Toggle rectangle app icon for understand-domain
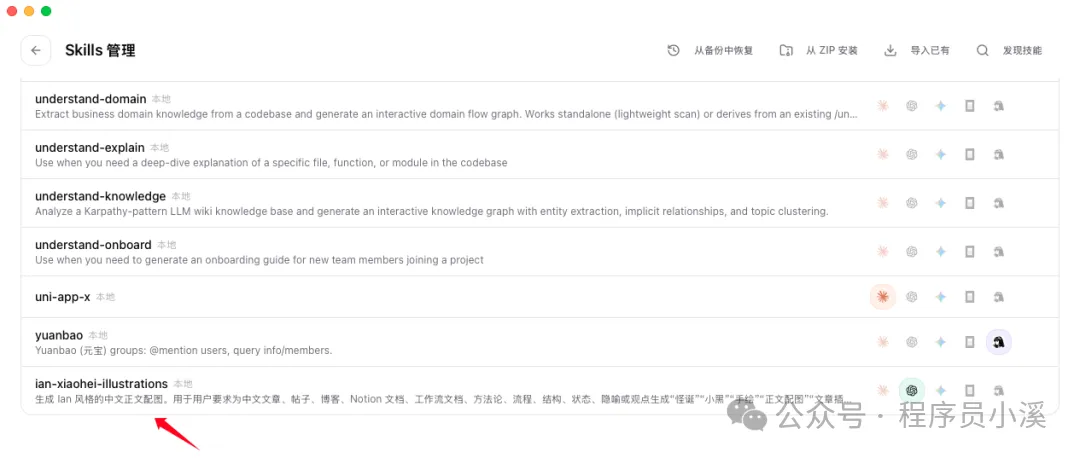This screenshot has width=1080, height=458. (970, 106)
